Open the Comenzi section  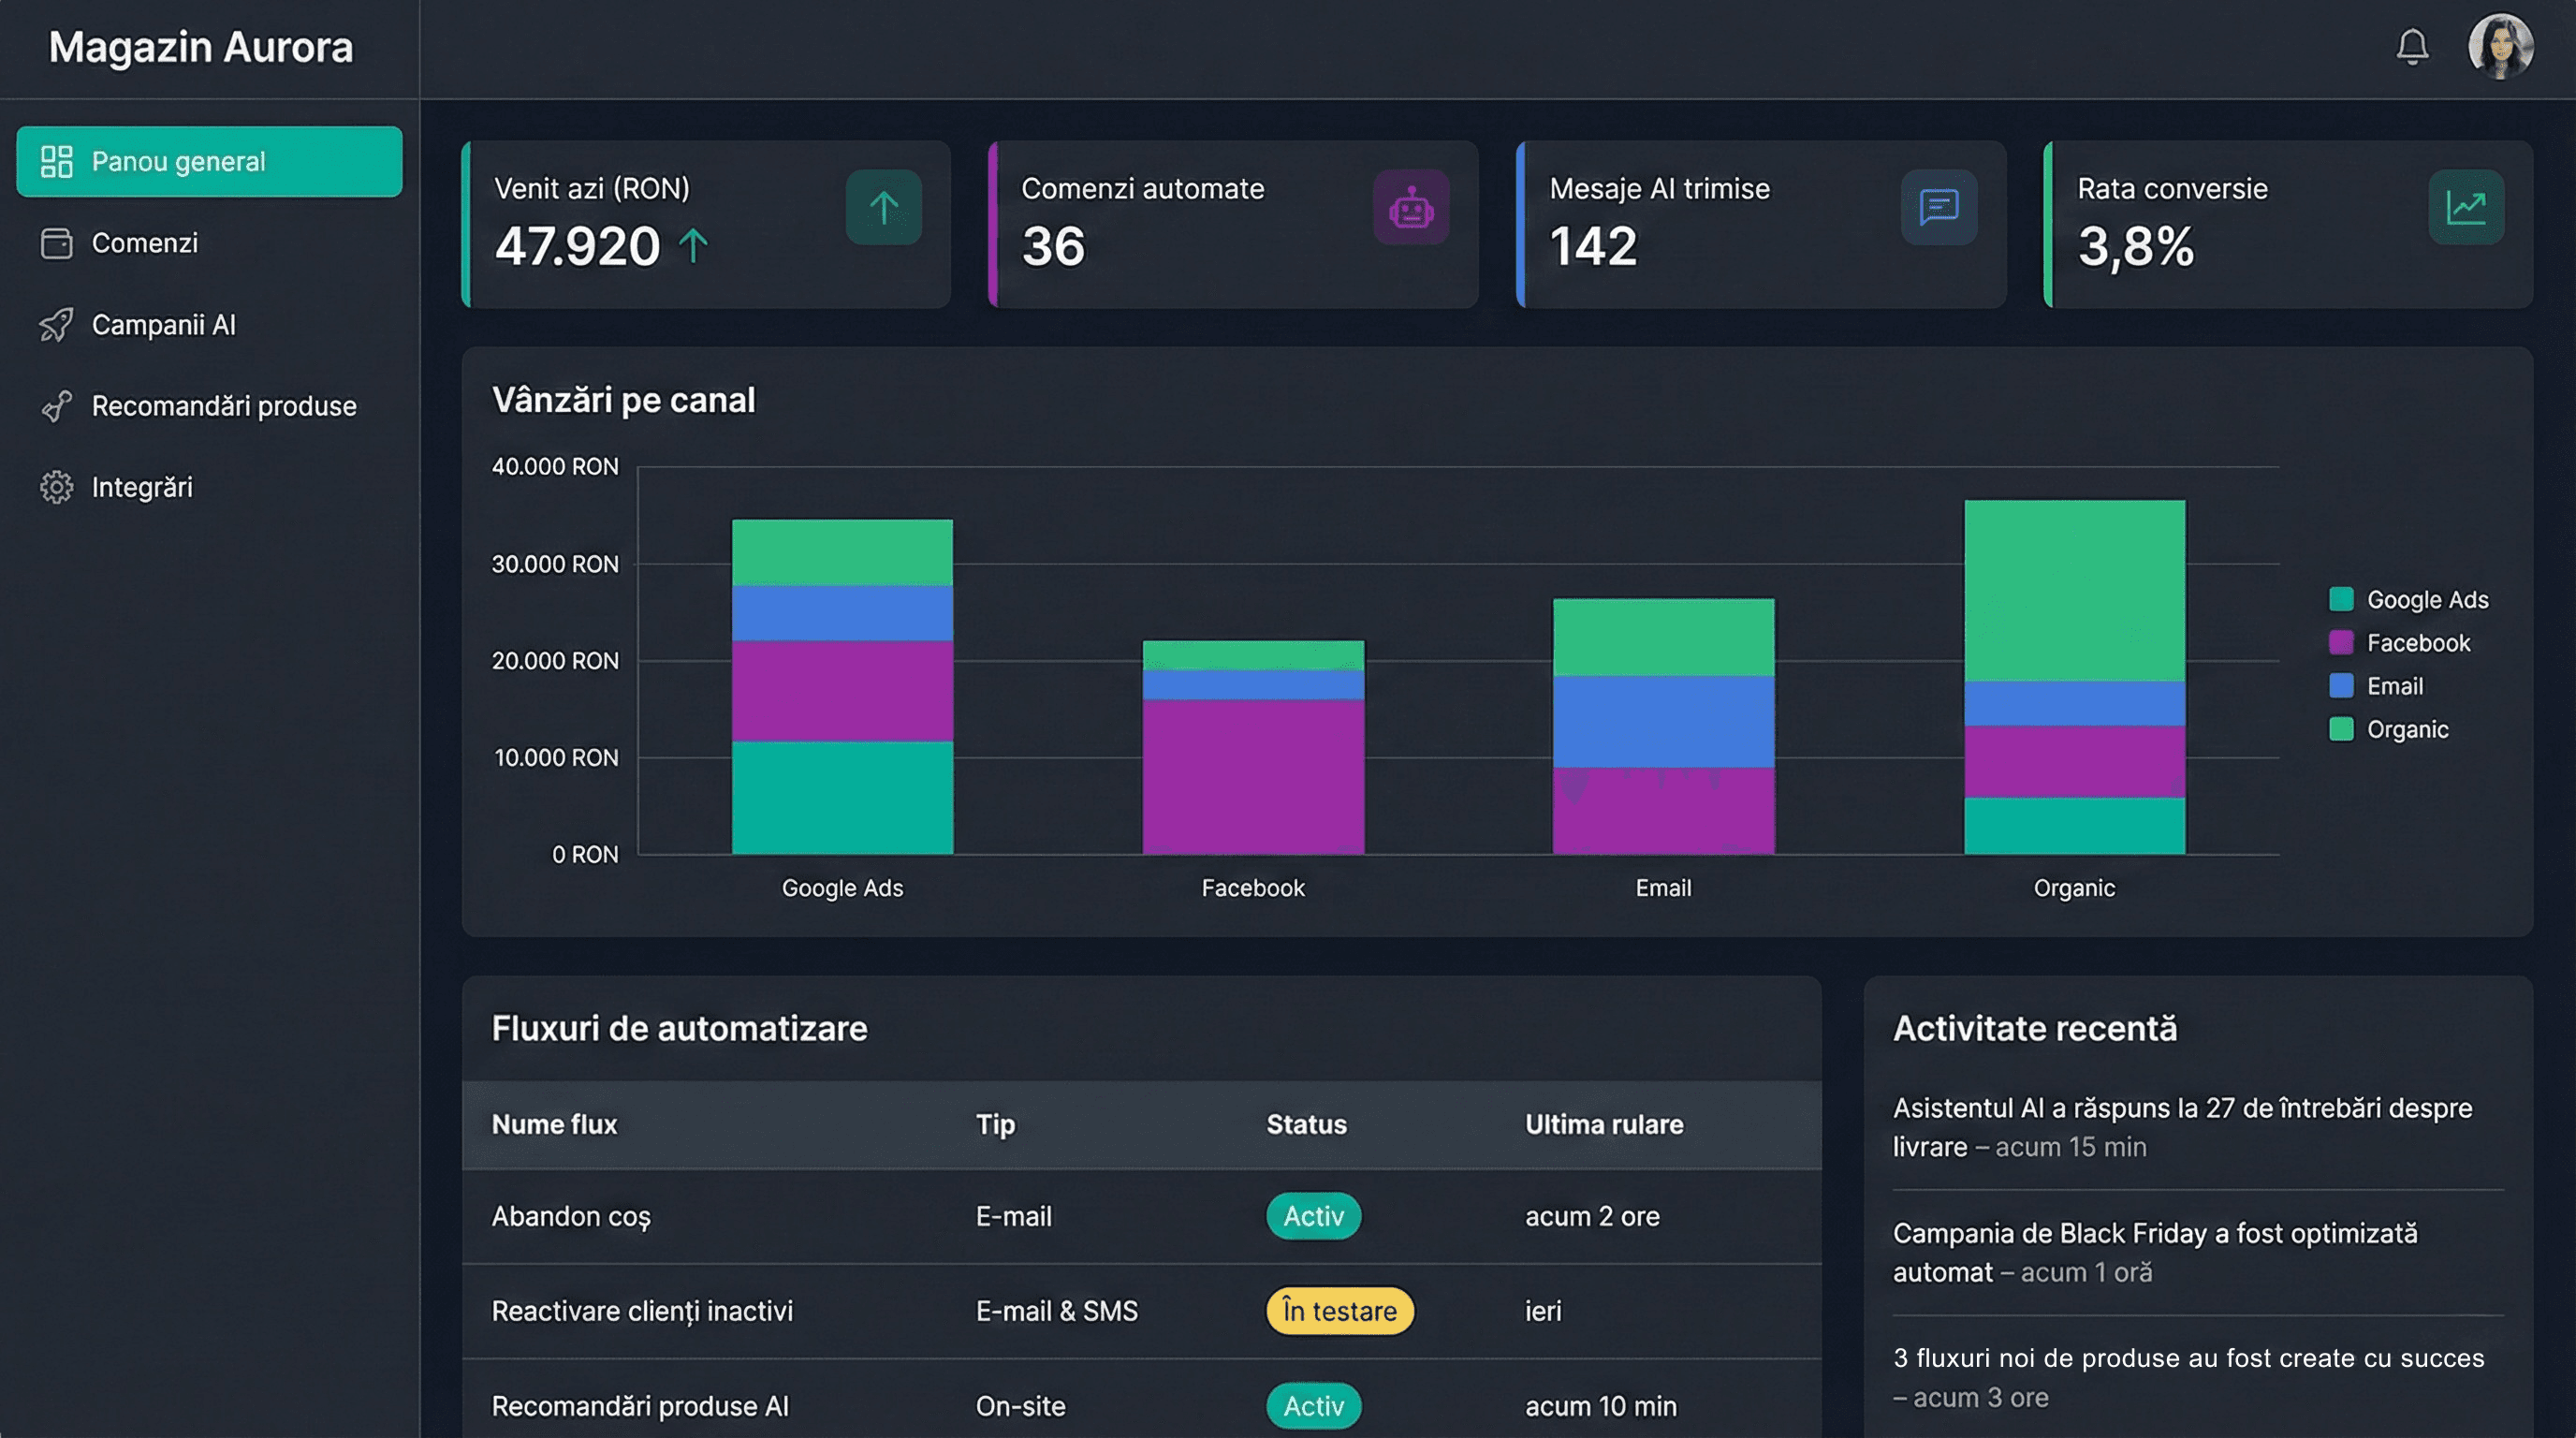pyautogui.click(x=145, y=242)
